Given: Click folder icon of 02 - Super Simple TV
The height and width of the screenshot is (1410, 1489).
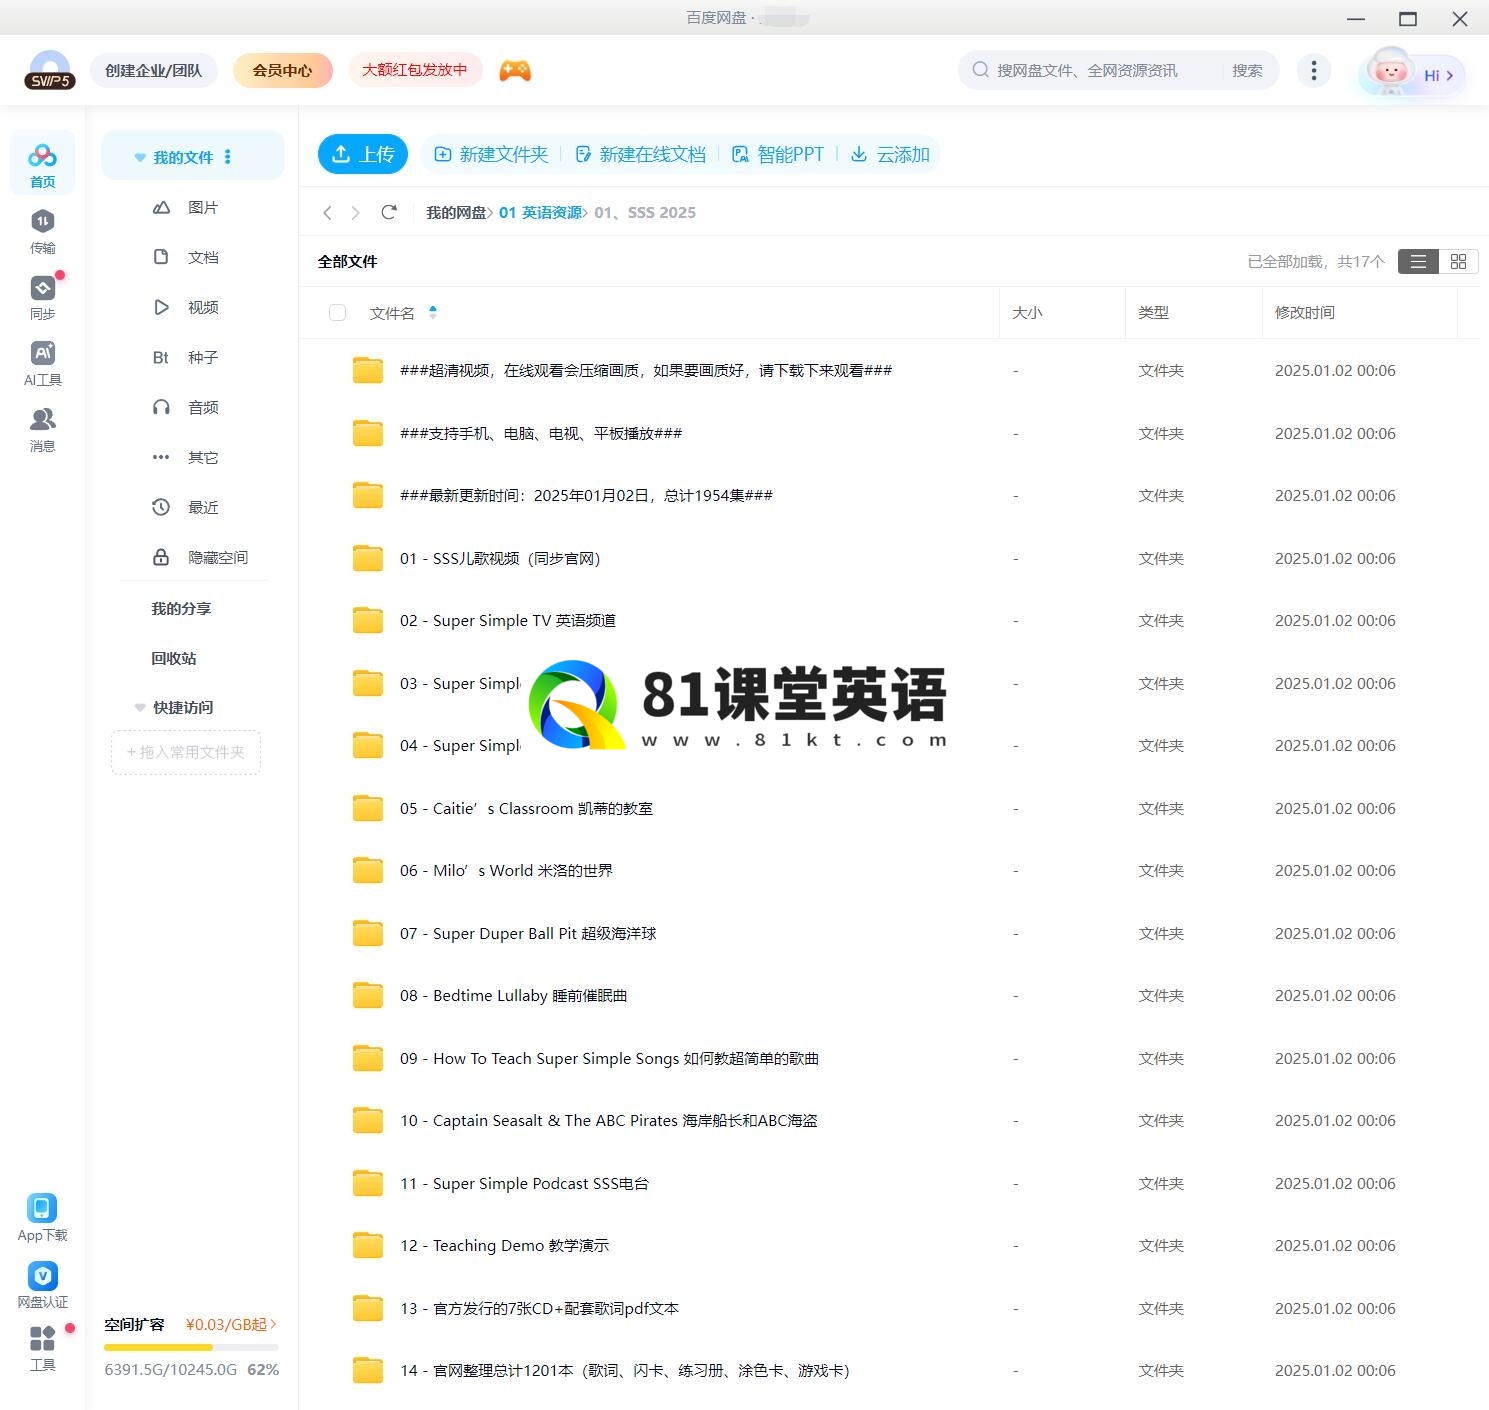Looking at the screenshot, I should coord(368,621).
